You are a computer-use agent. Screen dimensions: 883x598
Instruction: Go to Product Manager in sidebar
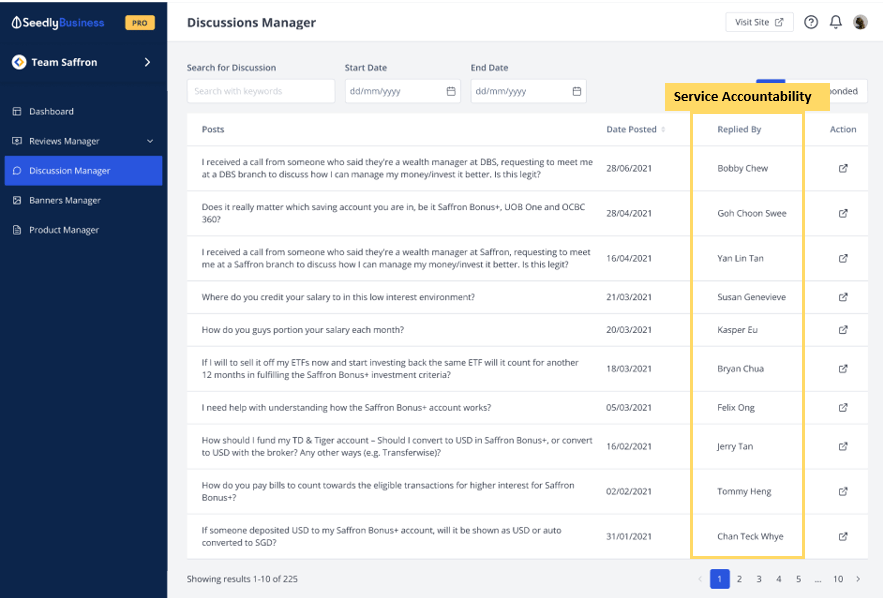64,230
